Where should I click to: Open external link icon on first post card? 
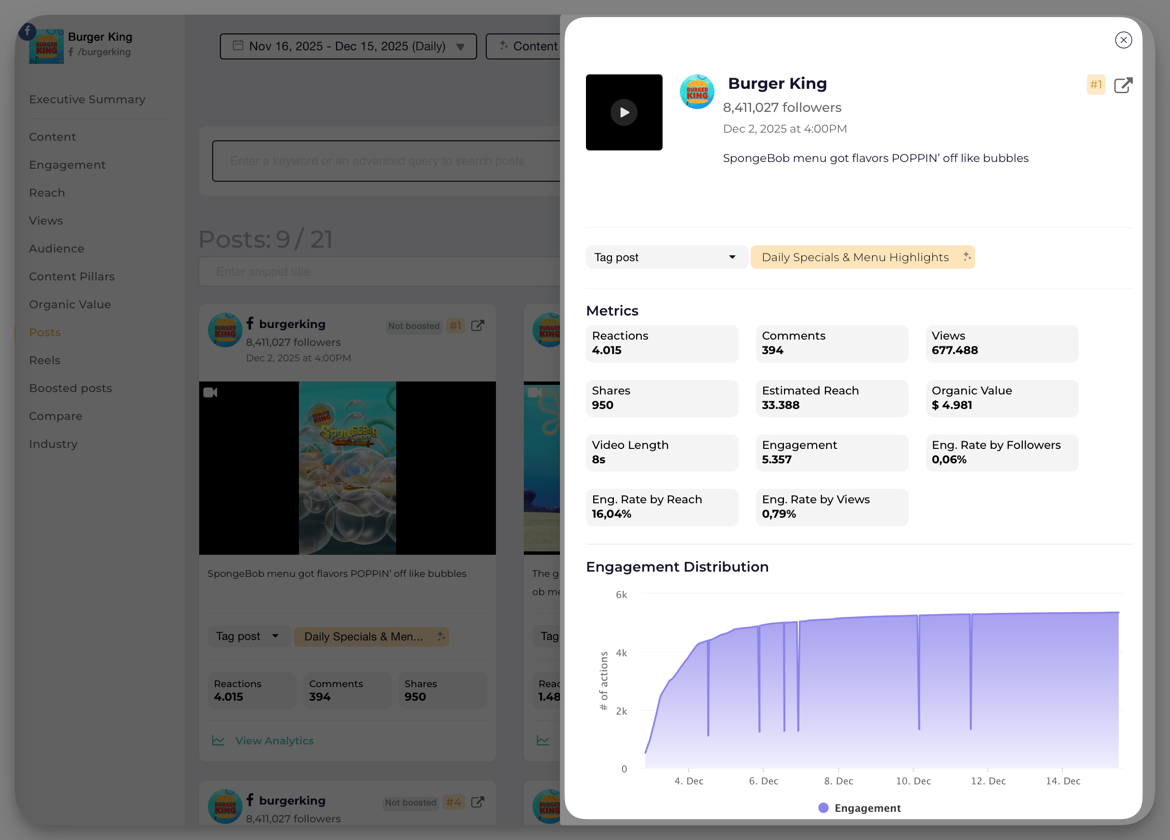[x=478, y=326]
